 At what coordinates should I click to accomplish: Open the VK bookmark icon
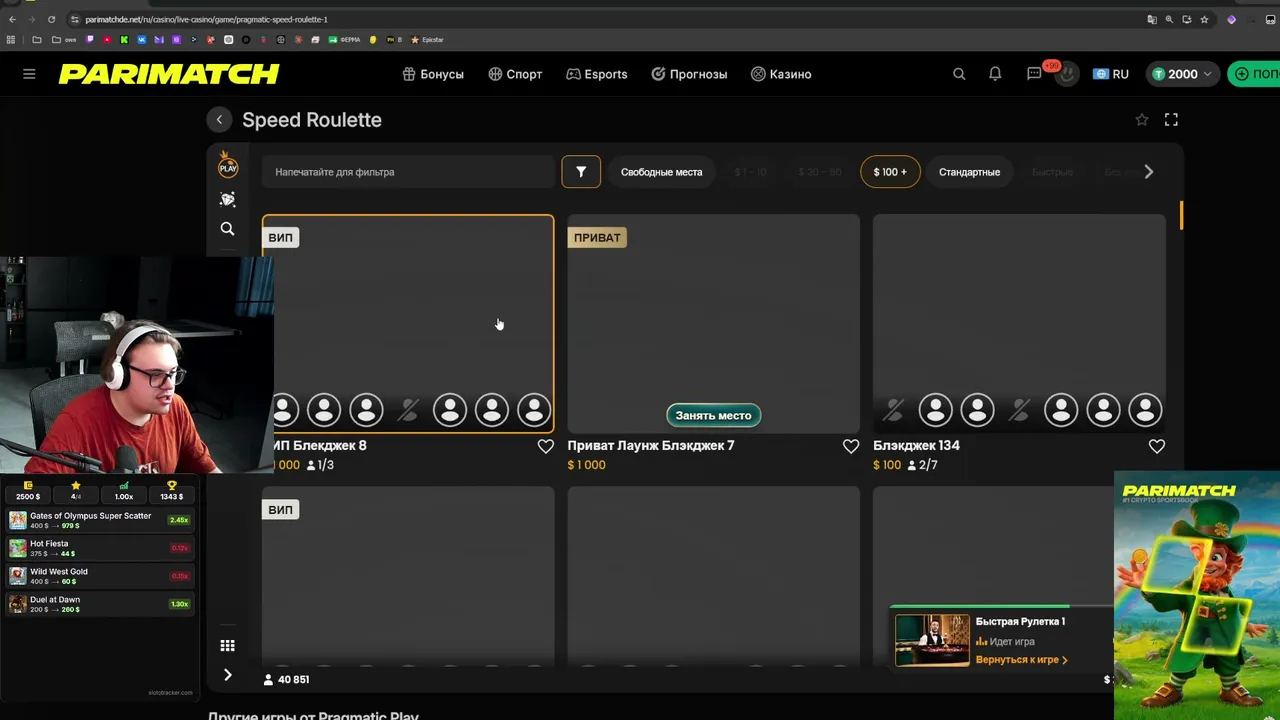coord(141,40)
